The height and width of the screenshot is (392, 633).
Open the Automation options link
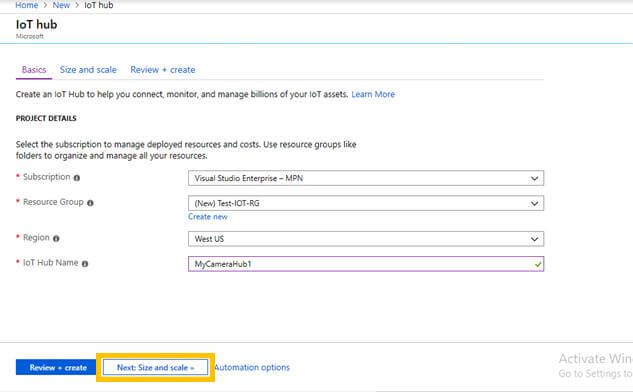point(252,367)
